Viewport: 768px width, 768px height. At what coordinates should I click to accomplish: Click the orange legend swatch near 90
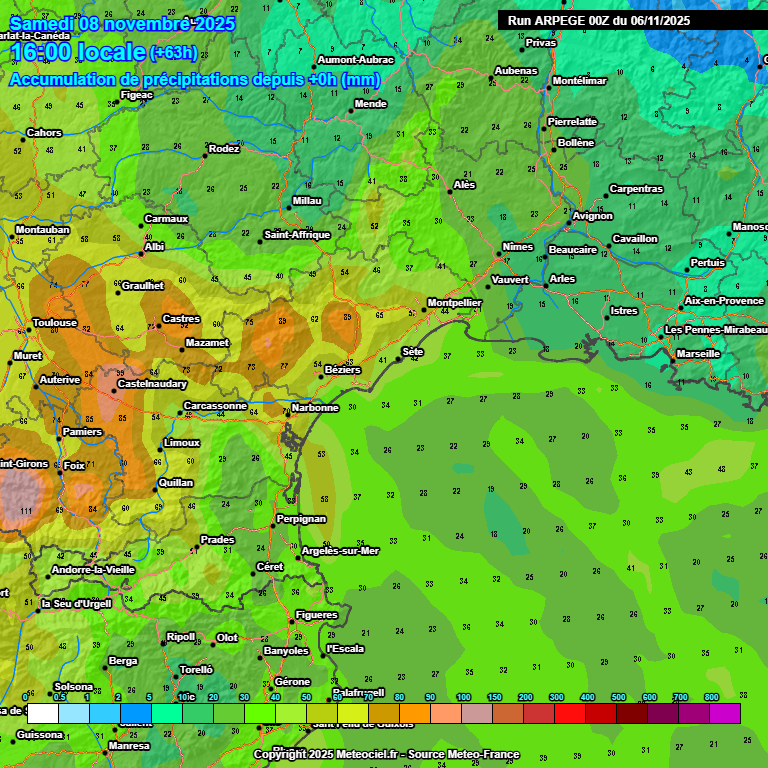[x=414, y=713]
